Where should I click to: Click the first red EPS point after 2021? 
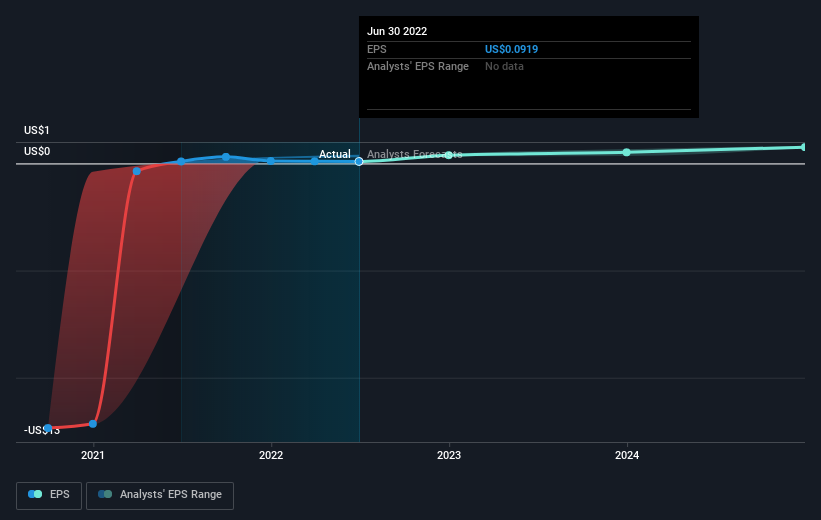point(137,171)
